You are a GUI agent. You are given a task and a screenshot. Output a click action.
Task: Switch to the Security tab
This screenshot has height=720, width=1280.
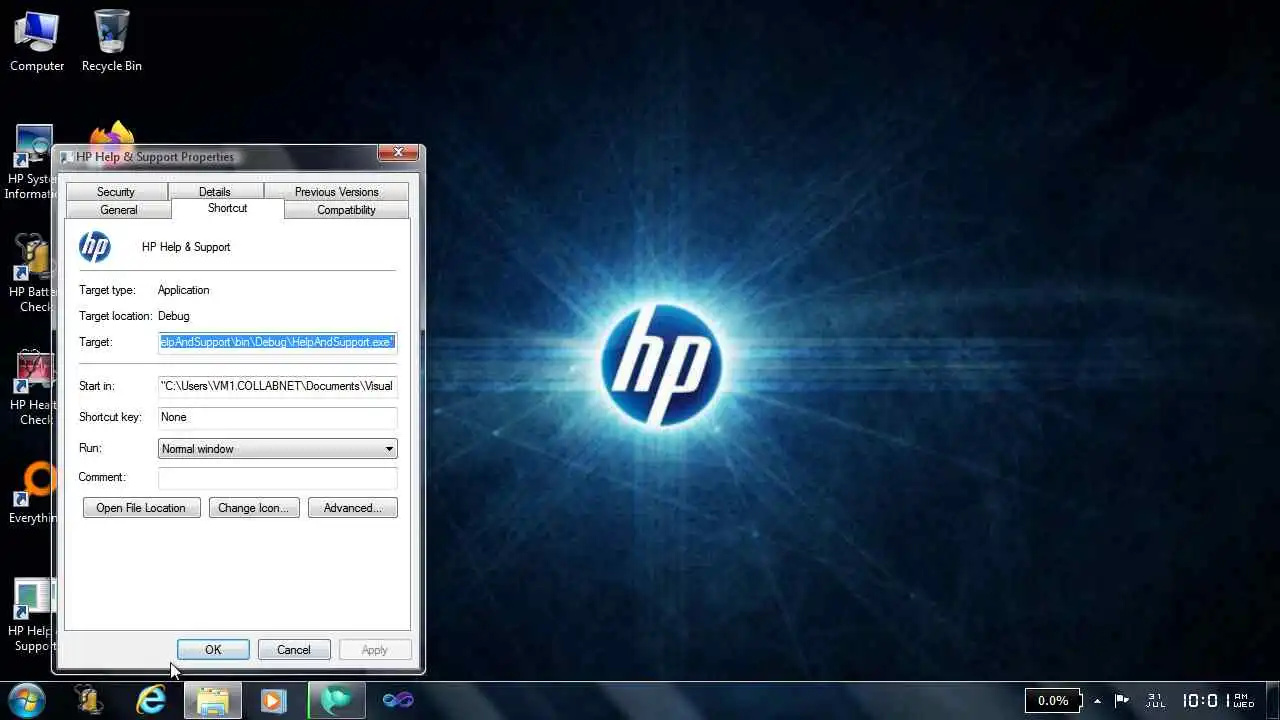(x=116, y=191)
